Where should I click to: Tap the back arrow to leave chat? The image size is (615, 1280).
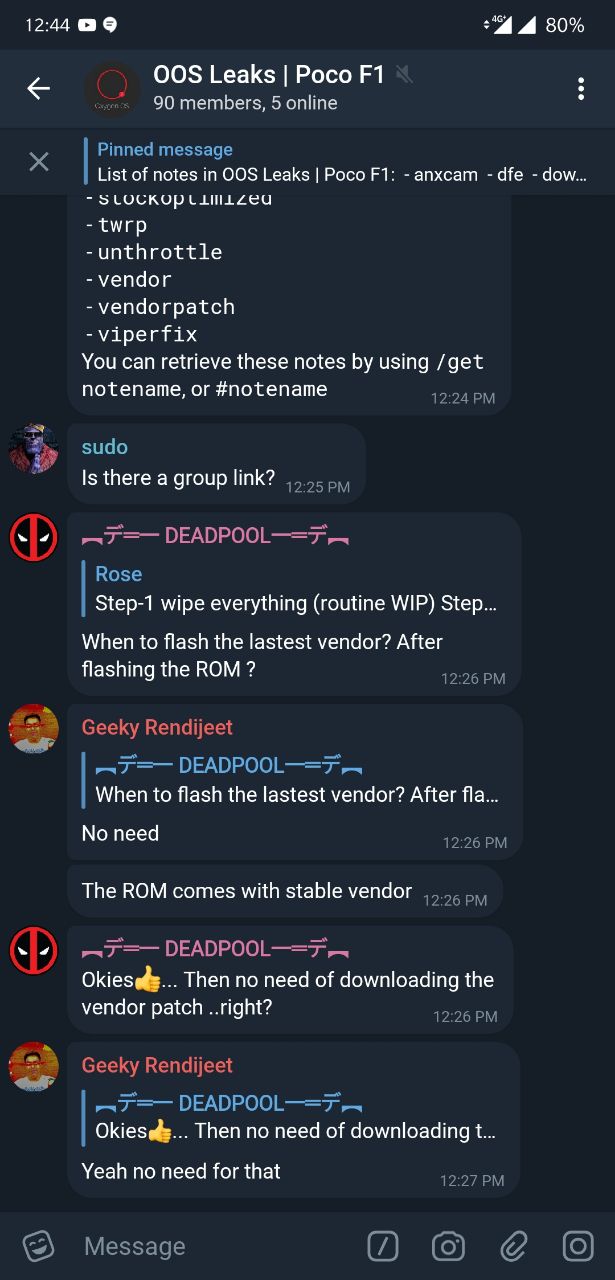point(38,88)
